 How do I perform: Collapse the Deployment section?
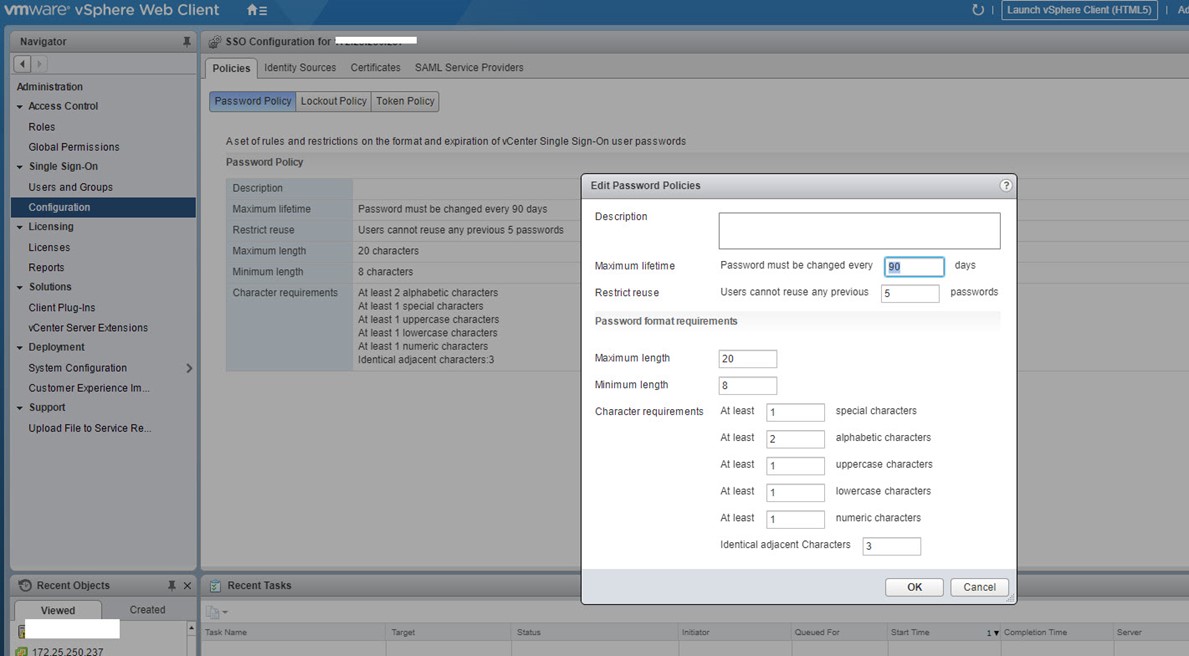[20, 347]
